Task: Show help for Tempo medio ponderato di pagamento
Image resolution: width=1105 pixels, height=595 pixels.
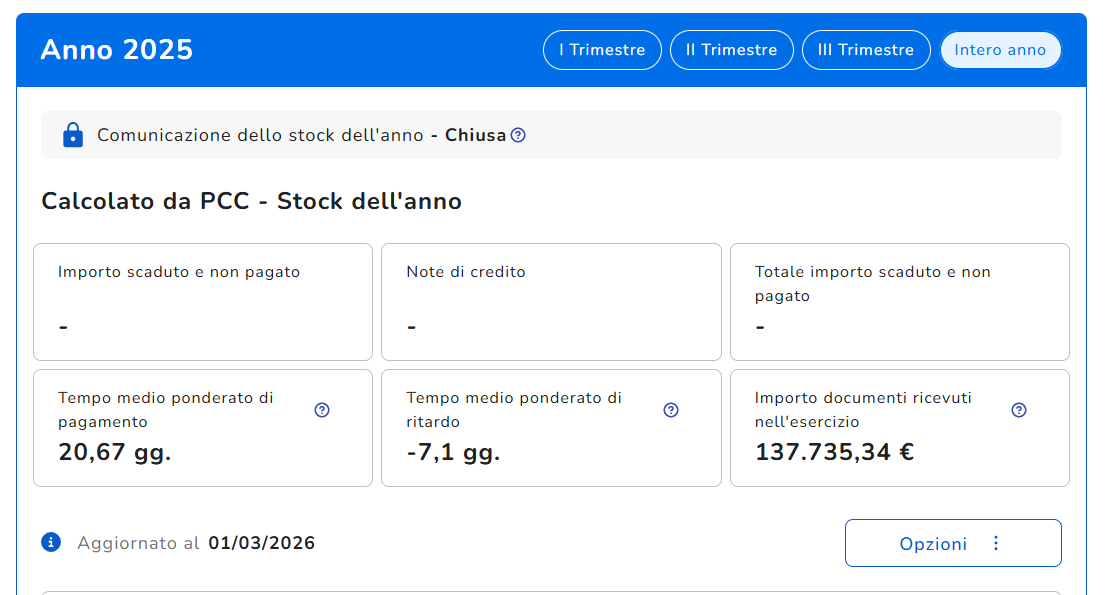Action: point(322,410)
